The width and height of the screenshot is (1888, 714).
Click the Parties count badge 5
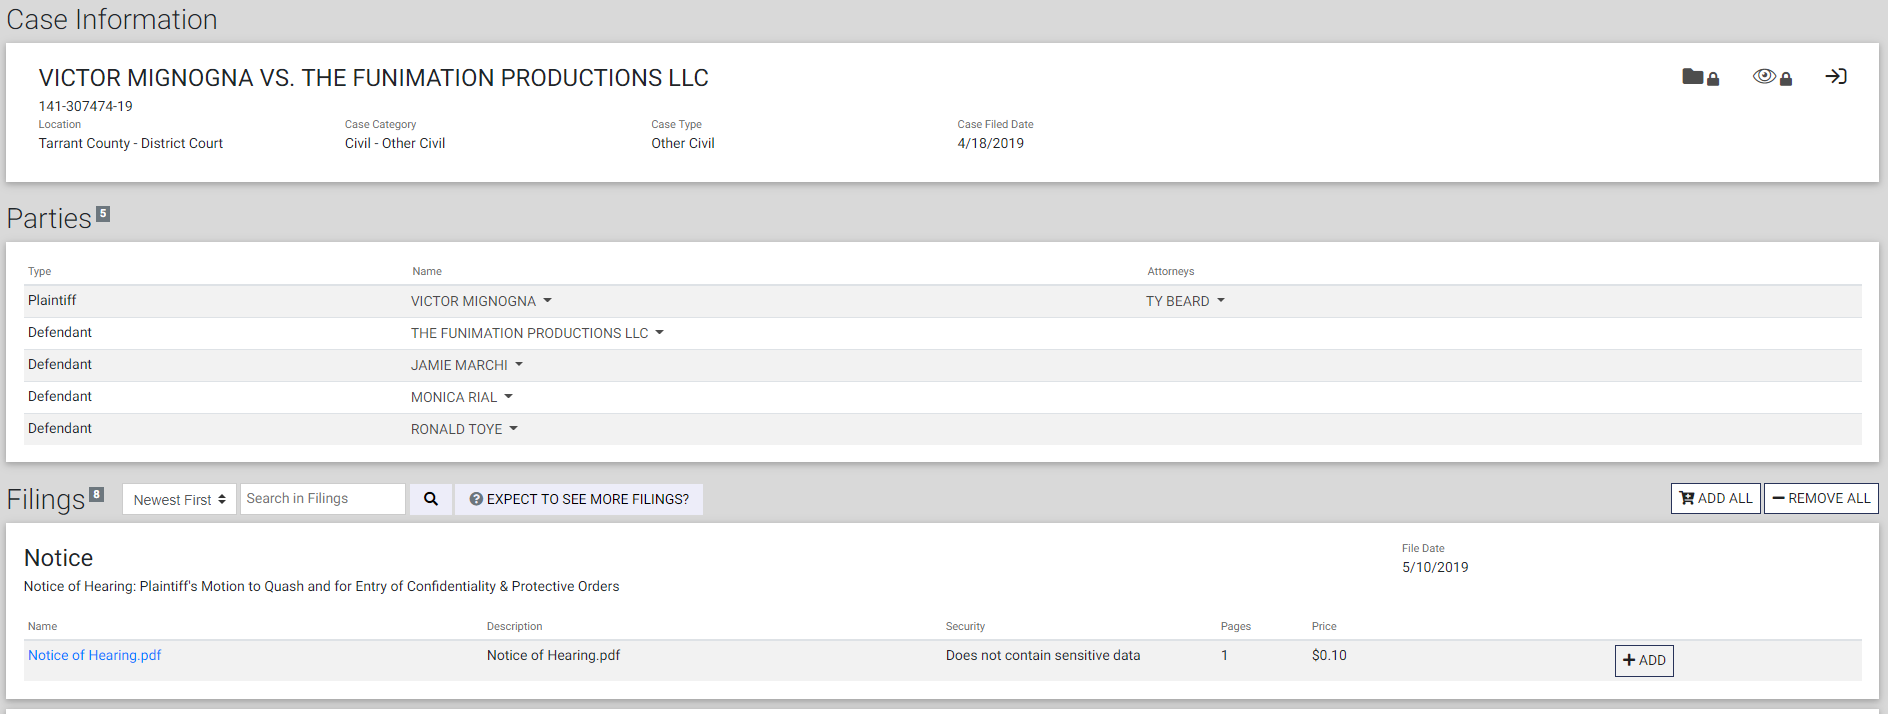(x=103, y=213)
